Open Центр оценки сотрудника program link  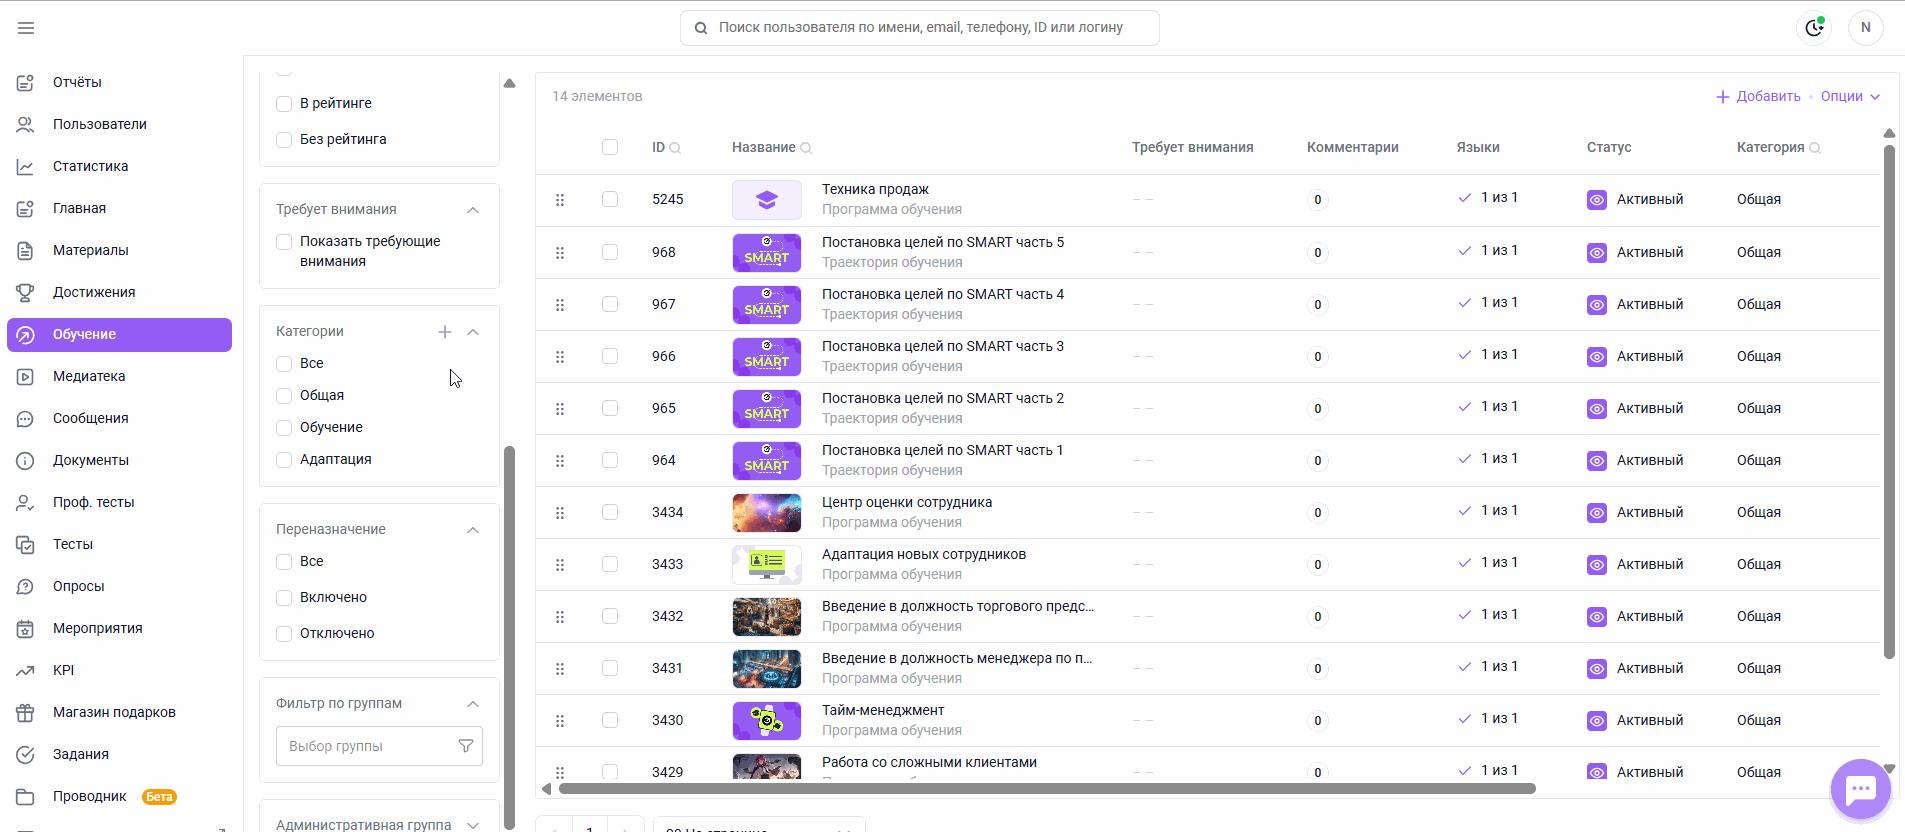click(x=907, y=502)
